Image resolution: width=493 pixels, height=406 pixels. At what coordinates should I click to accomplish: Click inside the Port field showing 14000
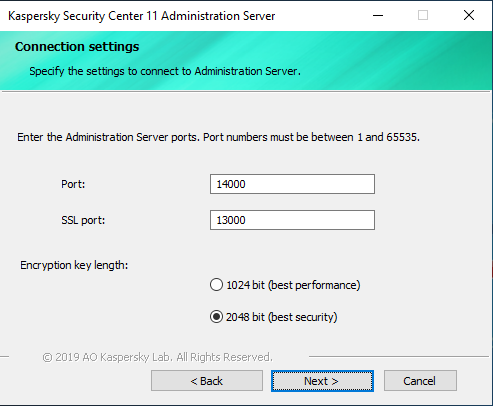pos(292,184)
